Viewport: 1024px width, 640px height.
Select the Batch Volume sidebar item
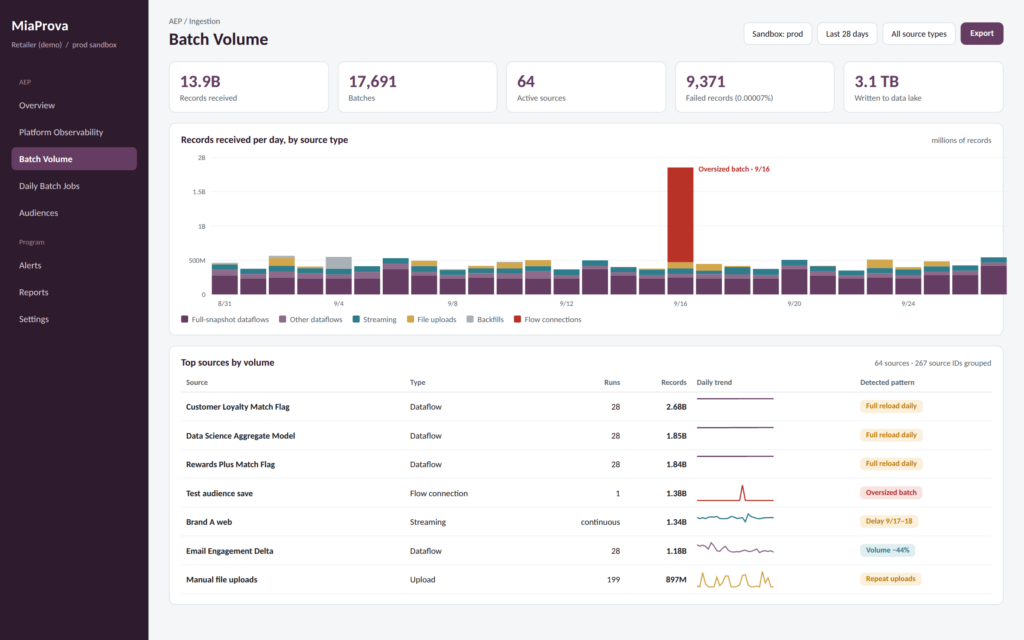coord(74,159)
